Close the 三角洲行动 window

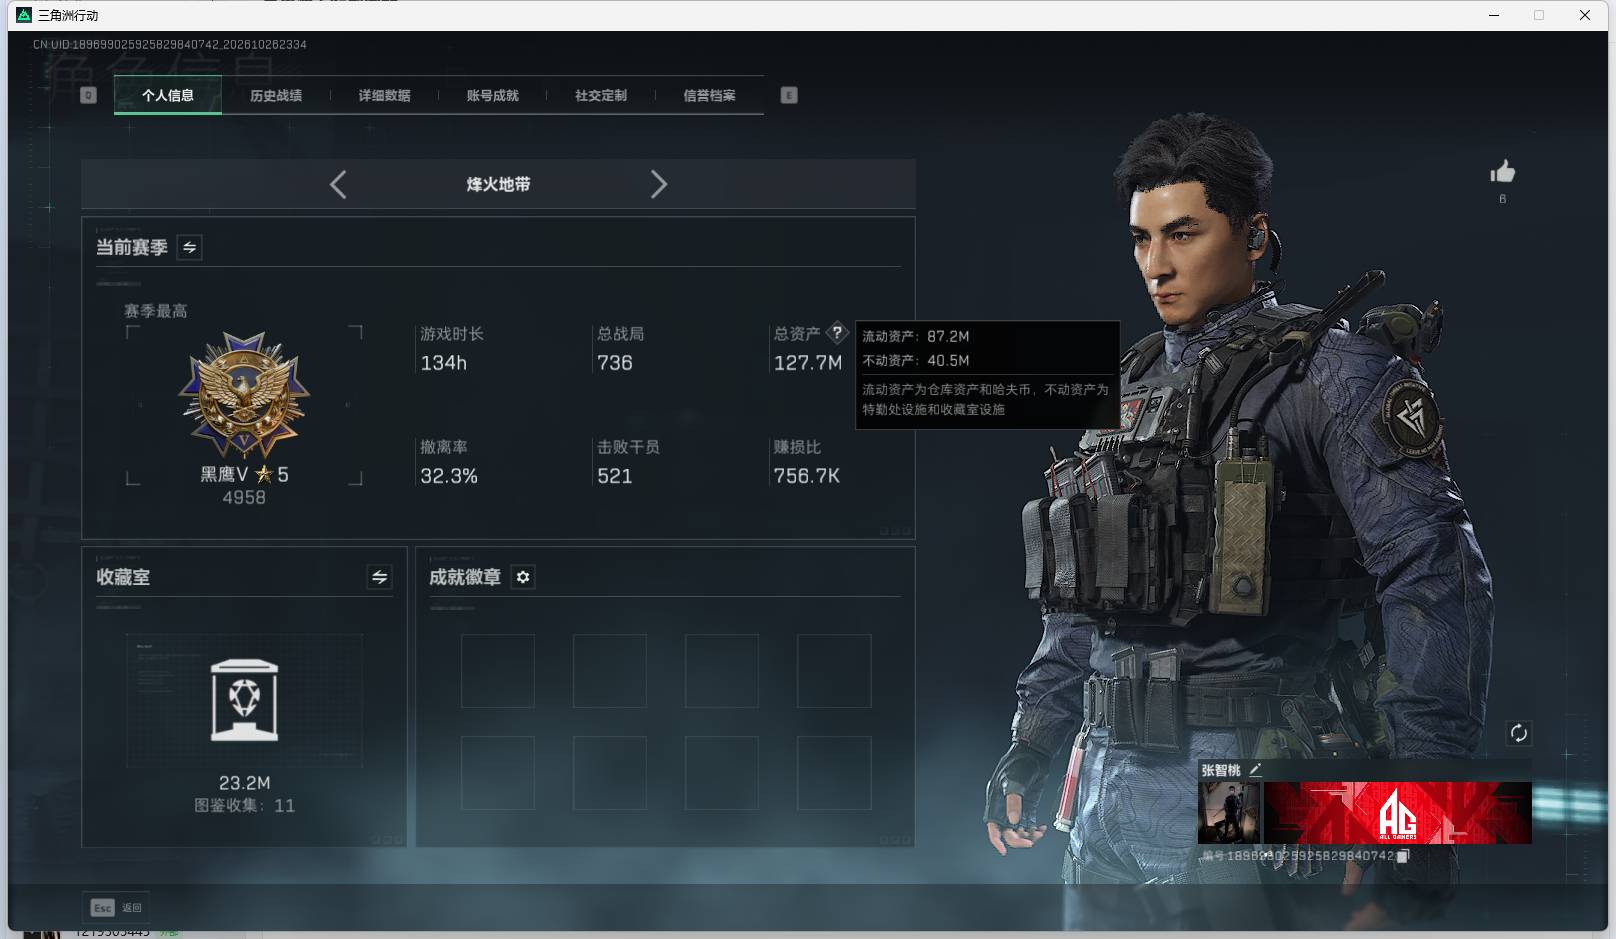1585,15
